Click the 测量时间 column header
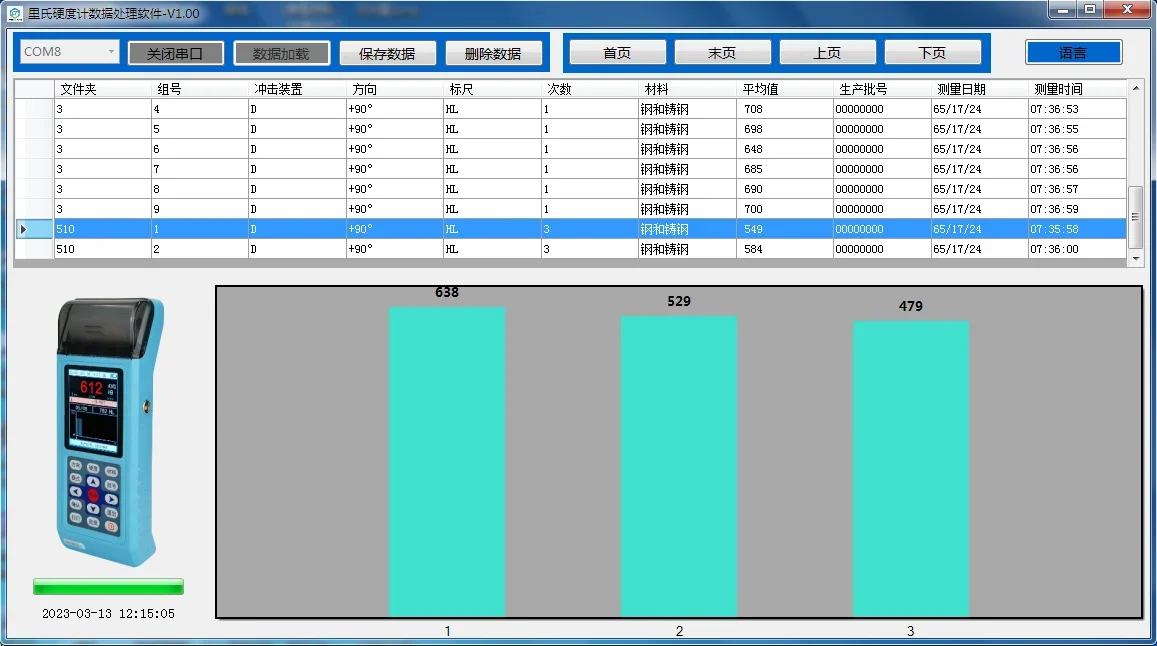 pyautogui.click(x=1076, y=89)
